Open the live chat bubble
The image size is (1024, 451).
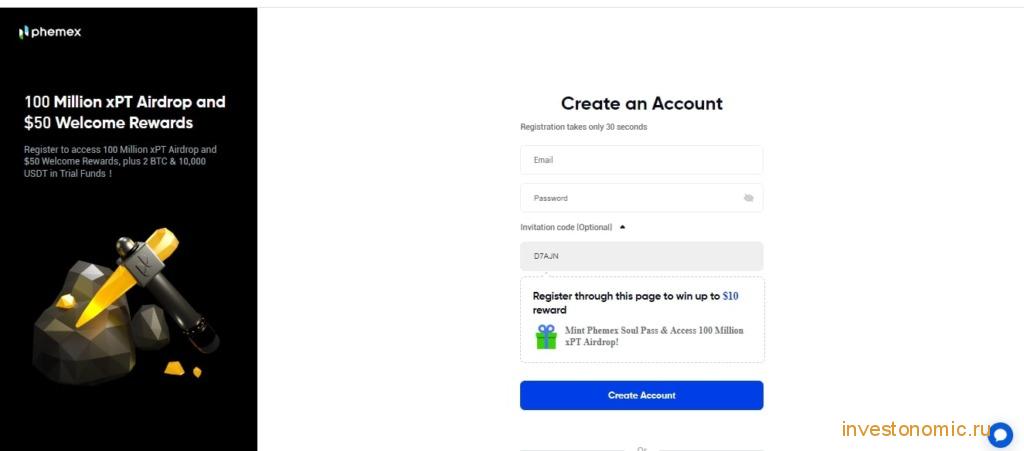point(1000,435)
